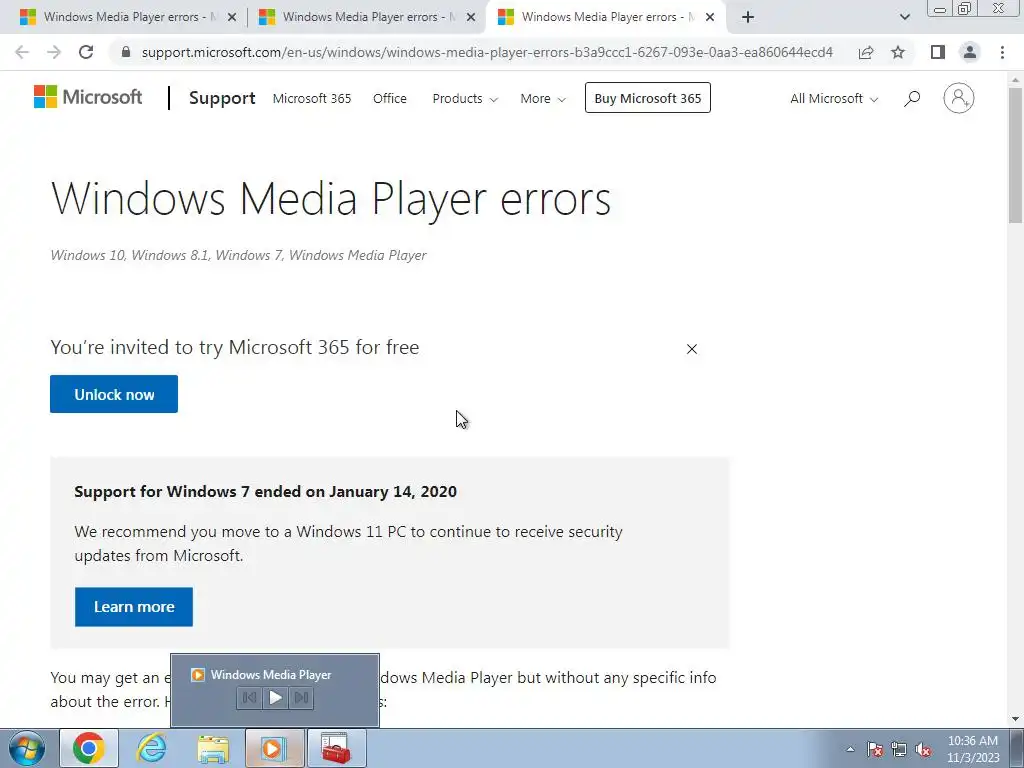This screenshot has height=768, width=1024.
Task: Click the browser back arrow
Action: coord(22,52)
